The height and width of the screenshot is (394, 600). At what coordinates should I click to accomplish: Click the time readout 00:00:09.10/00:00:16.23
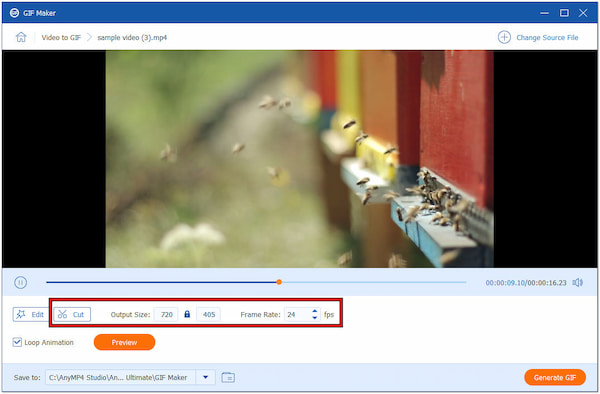[x=526, y=283]
